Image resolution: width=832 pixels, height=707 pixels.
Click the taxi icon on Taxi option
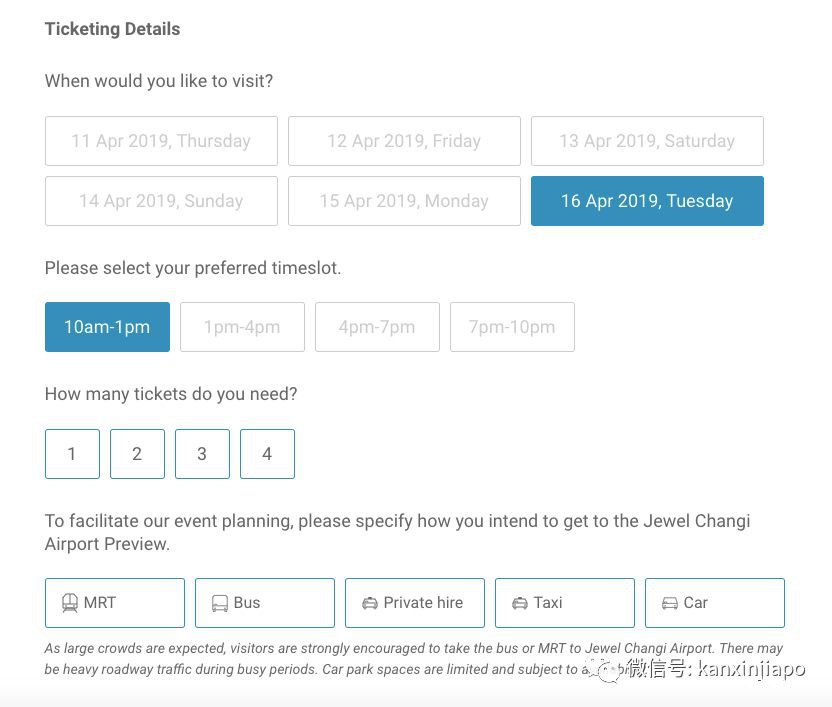point(520,603)
